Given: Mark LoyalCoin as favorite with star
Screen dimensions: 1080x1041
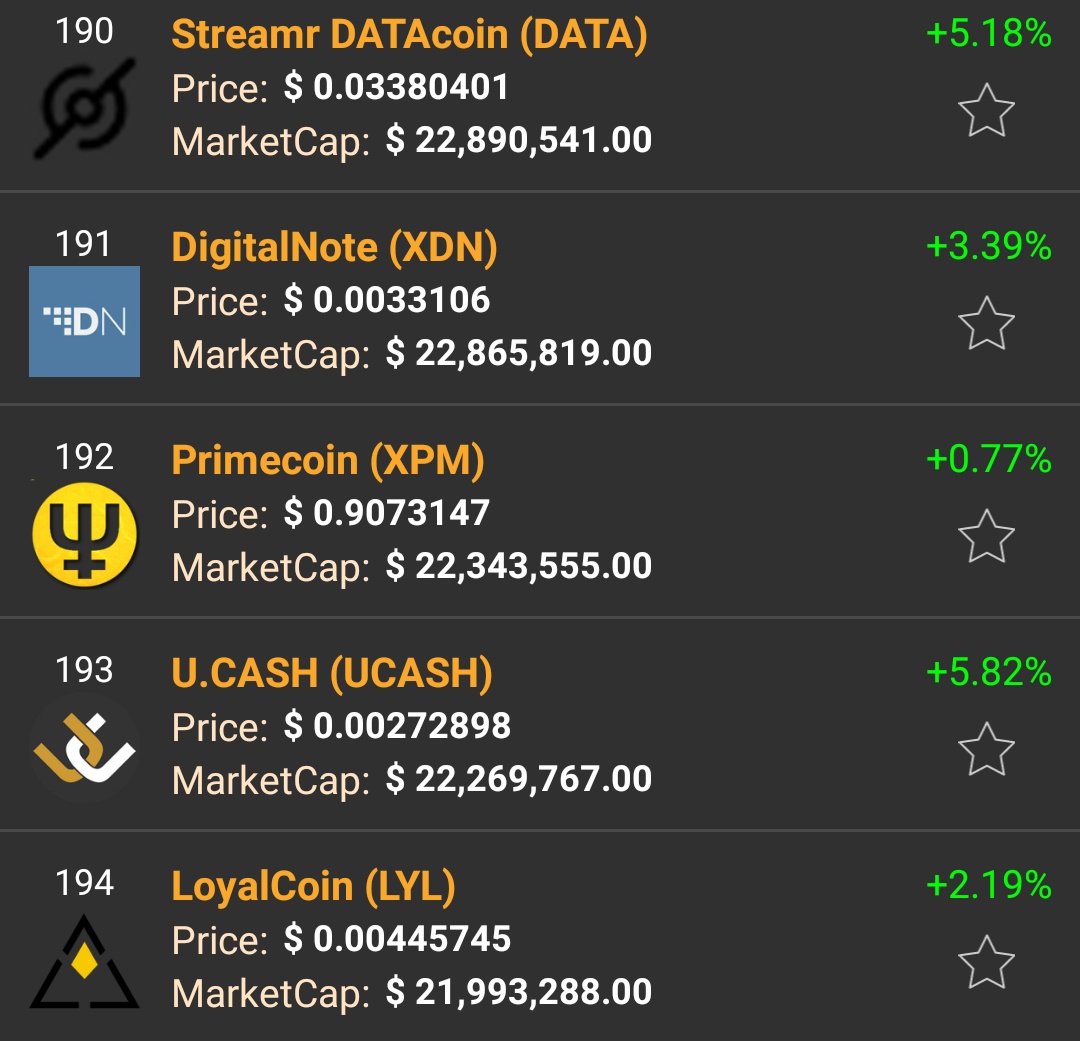Looking at the screenshot, I should coord(986,962).
